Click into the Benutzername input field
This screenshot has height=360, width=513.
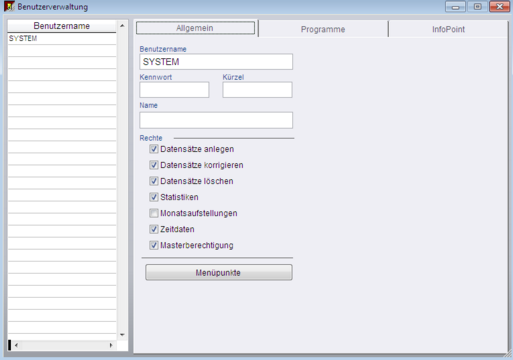(x=216, y=62)
